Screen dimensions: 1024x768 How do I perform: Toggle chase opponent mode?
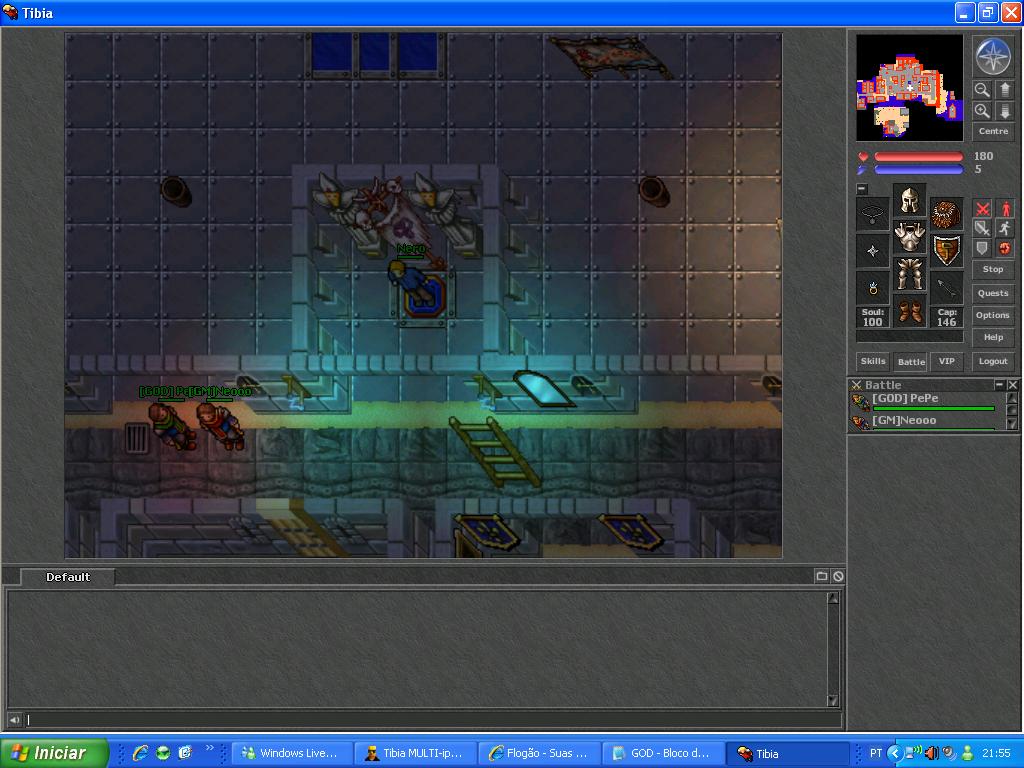[1005, 229]
